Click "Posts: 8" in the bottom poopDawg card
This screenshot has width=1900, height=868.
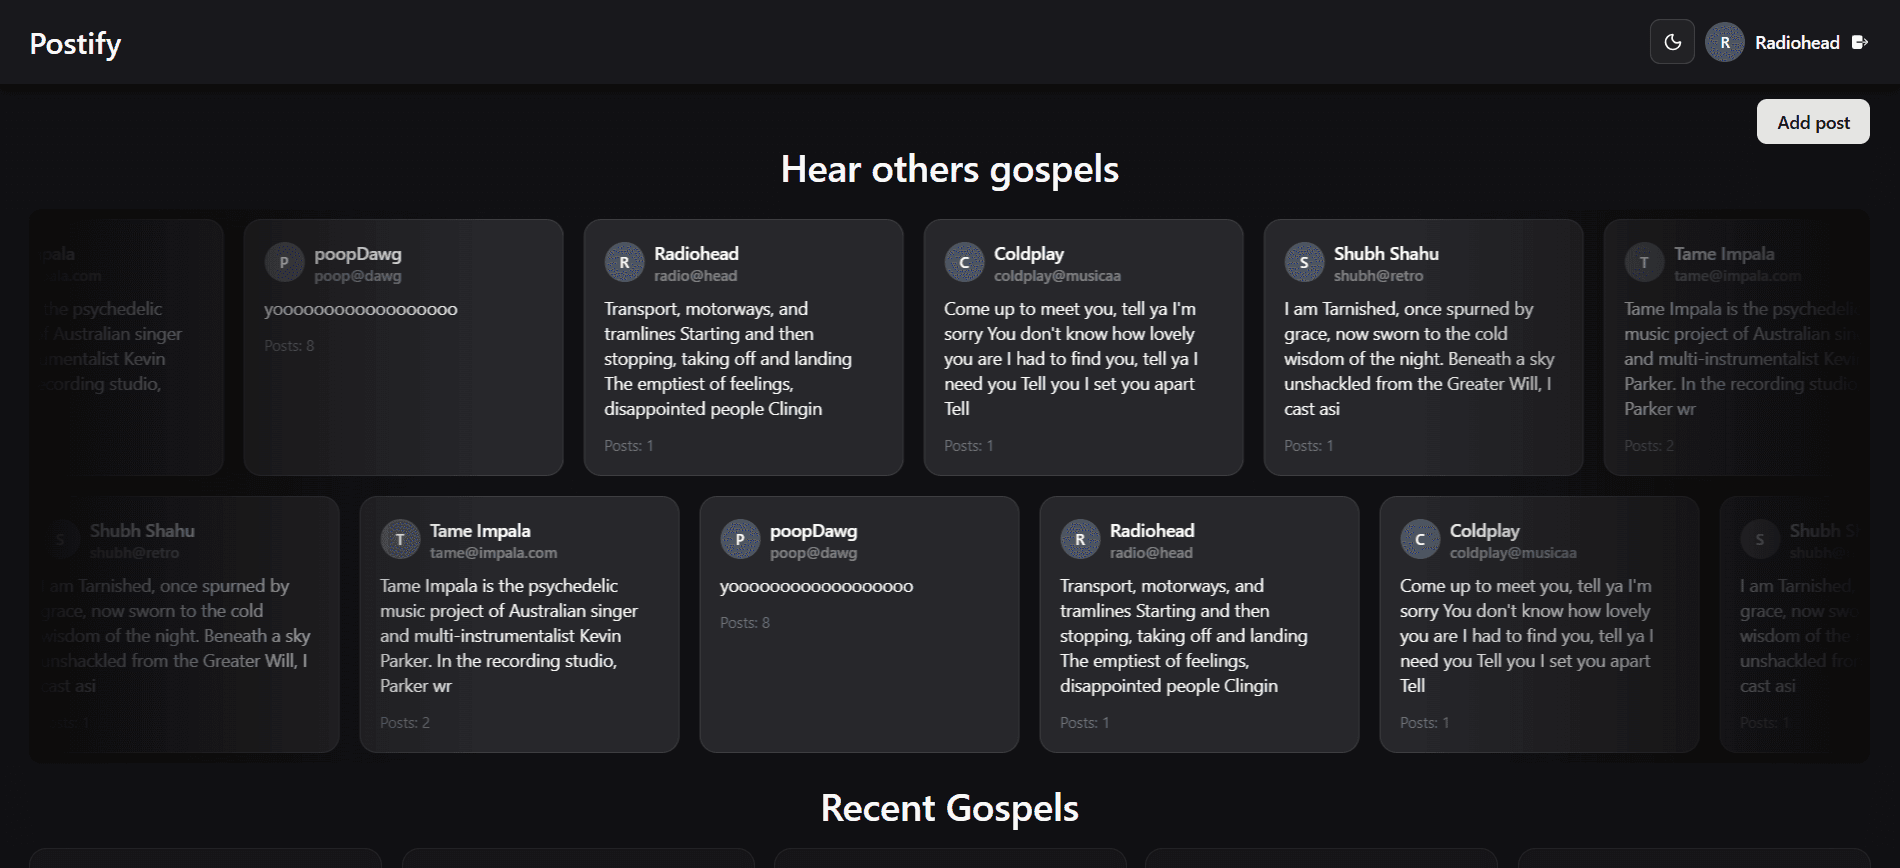(x=745, y=623)
